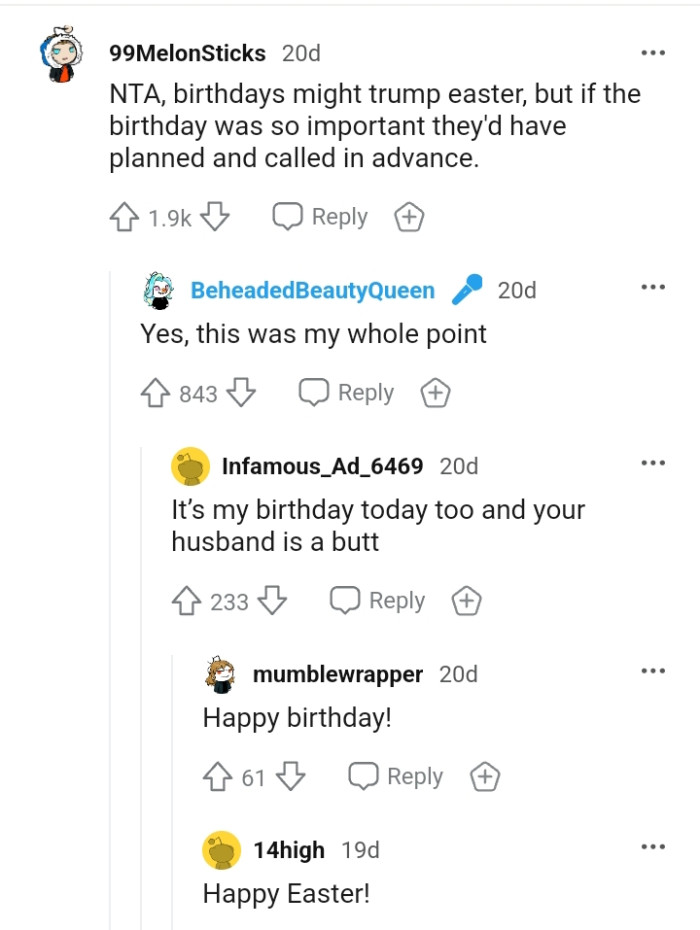Image resolution: width=700 pixels, height=930 pixels.
Task: Open 99MelonSticks' user profile
Action: click(x=183, y=53)
